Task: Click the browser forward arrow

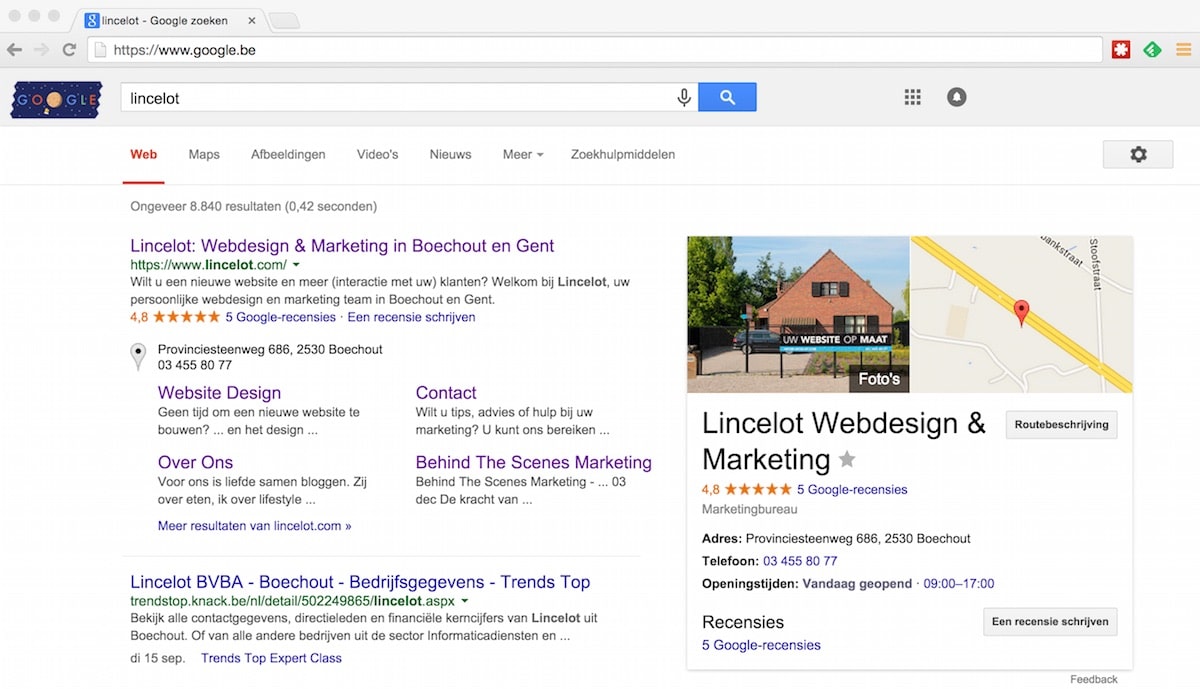Action: click(x=42, y=49)
